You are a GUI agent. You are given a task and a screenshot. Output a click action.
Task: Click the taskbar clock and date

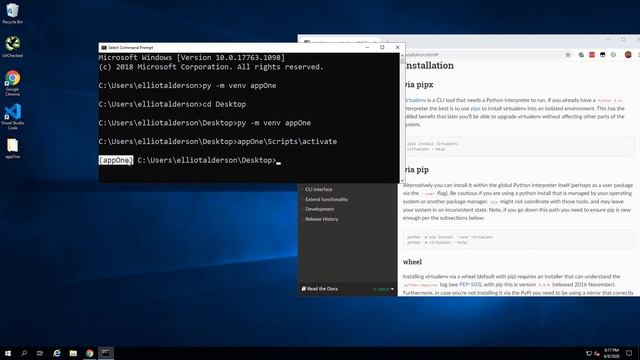point(611,353)
